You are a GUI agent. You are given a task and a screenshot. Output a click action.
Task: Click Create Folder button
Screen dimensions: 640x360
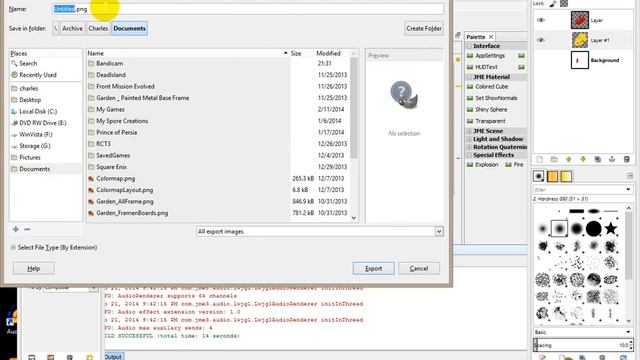click(x=424, y=28)
